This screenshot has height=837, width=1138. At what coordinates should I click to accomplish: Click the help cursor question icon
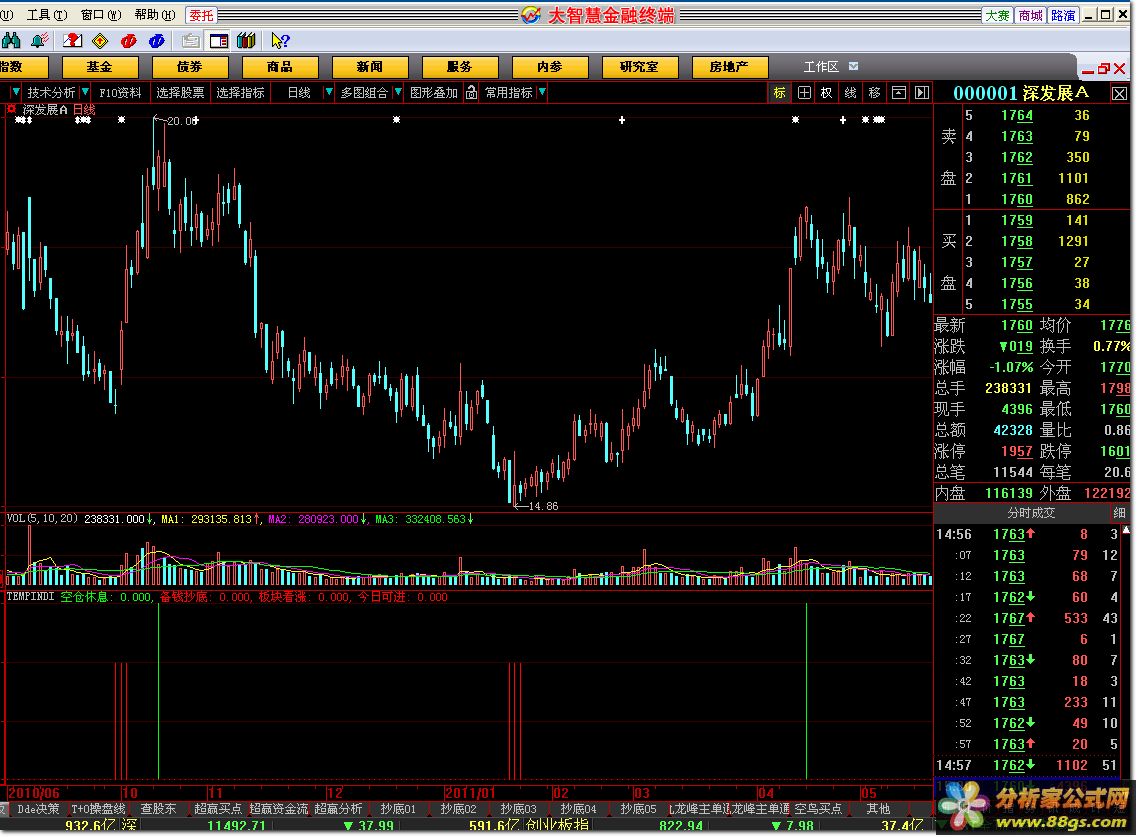click(x=280, y=41)
